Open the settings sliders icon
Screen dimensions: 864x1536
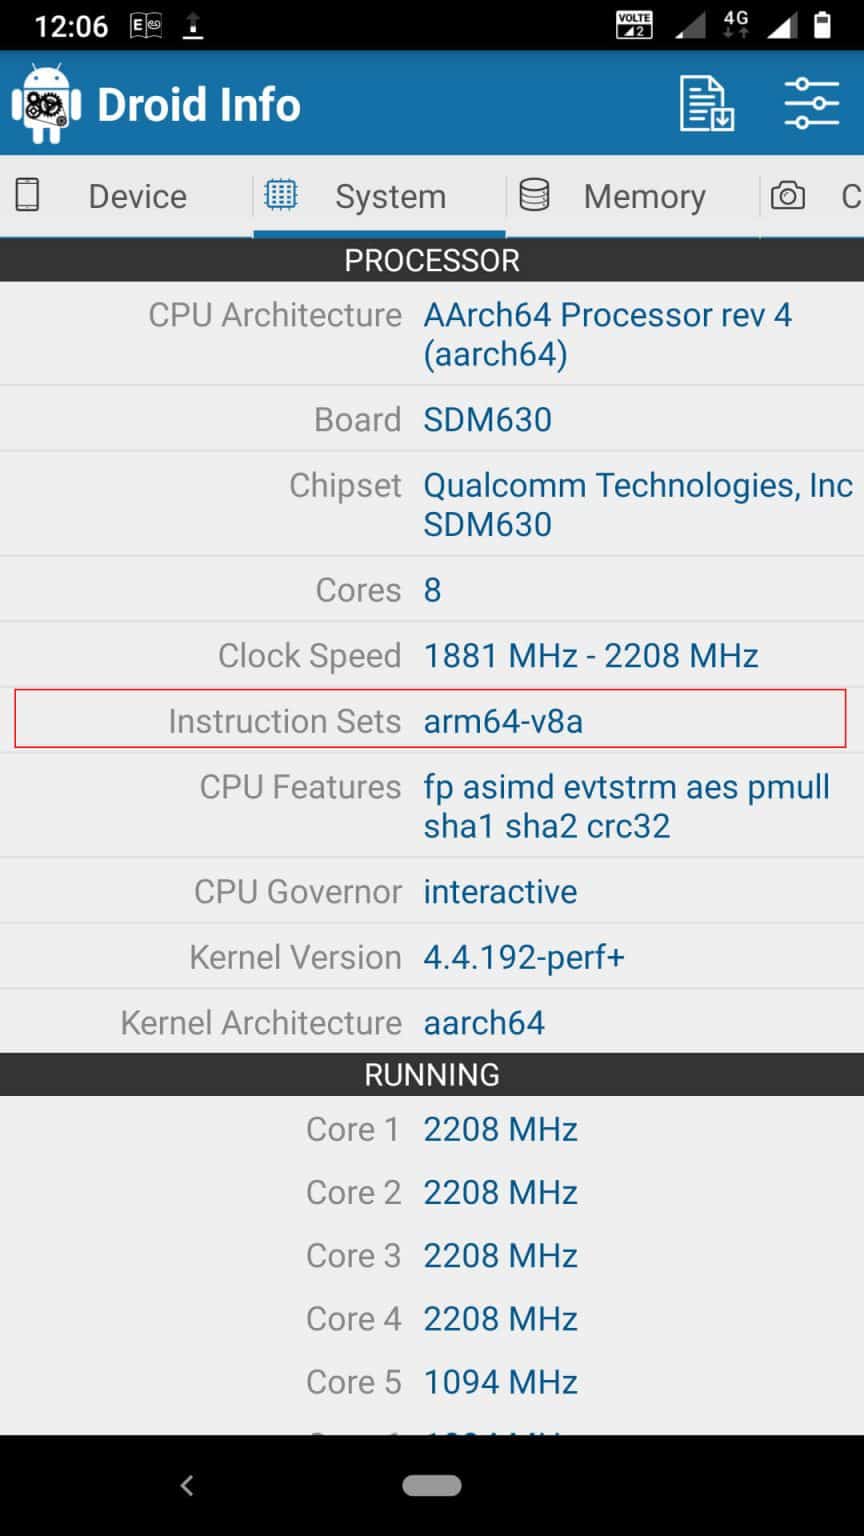pyautogui.click(x=811, y=103)
